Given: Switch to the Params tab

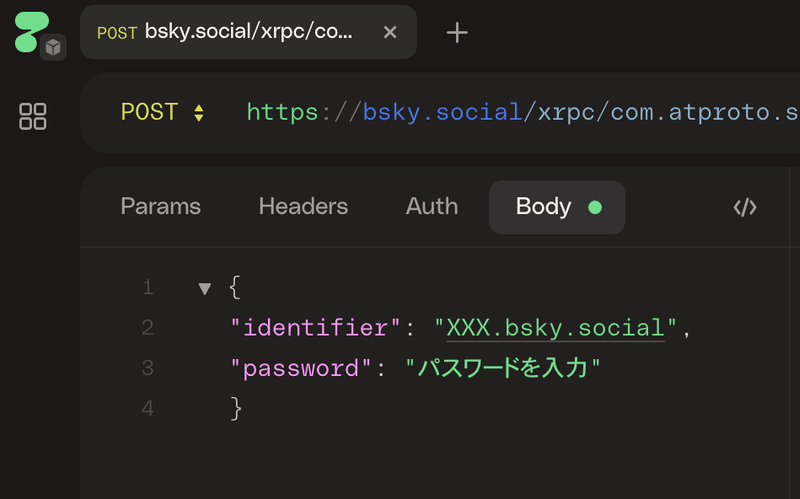Looking at the screenshot, I should (x=161, y=207).
